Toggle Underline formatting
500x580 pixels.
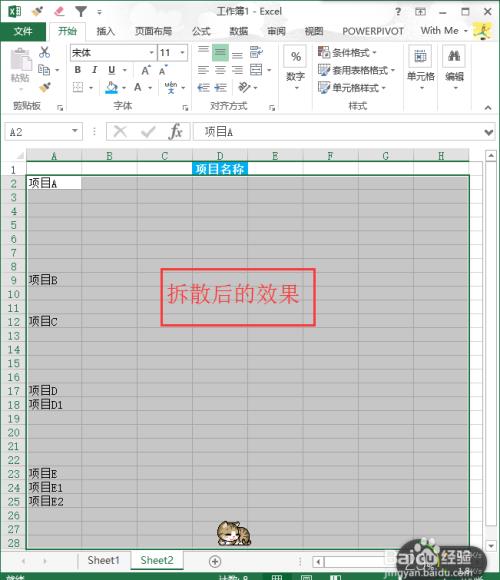coord(112,70)
